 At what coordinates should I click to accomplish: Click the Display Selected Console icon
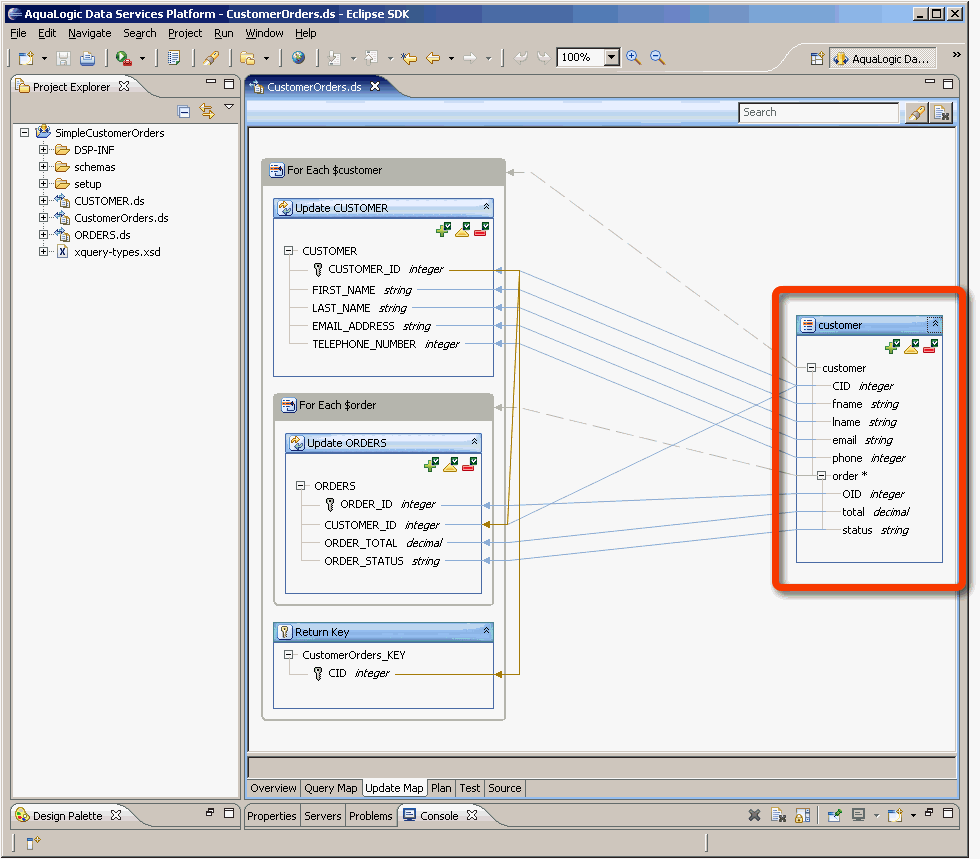[858, 815]
